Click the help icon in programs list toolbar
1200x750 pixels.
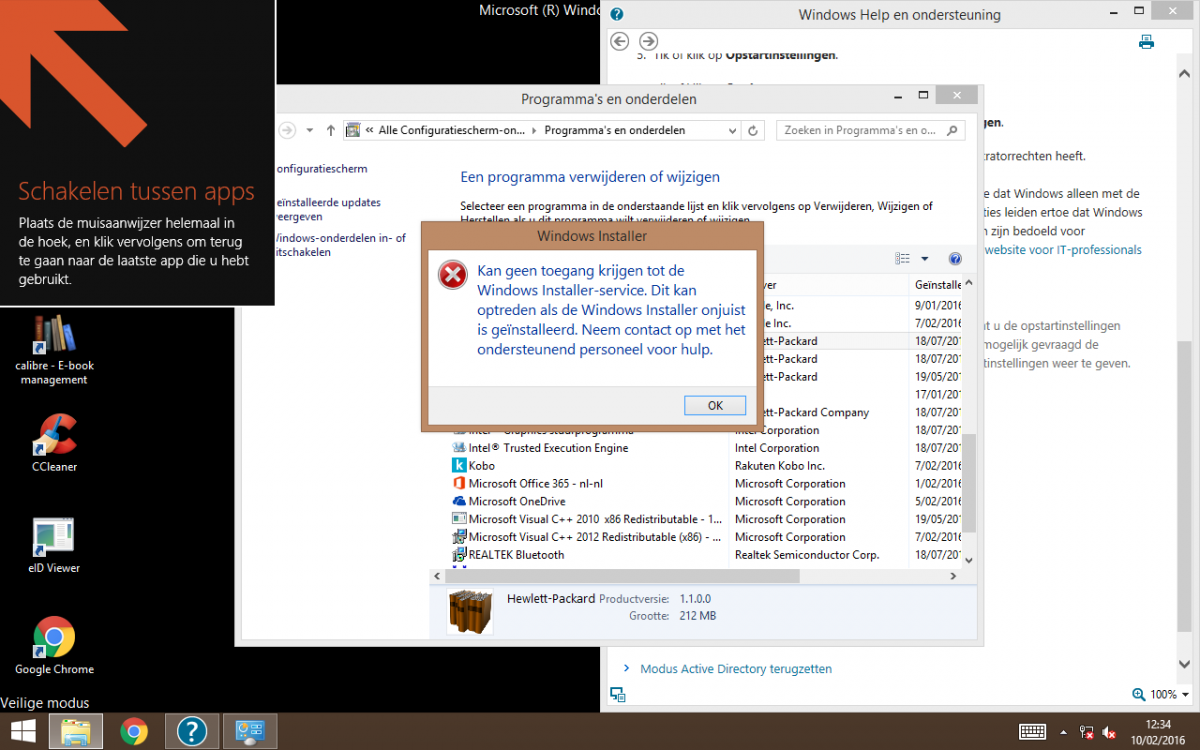click(955, 258)
